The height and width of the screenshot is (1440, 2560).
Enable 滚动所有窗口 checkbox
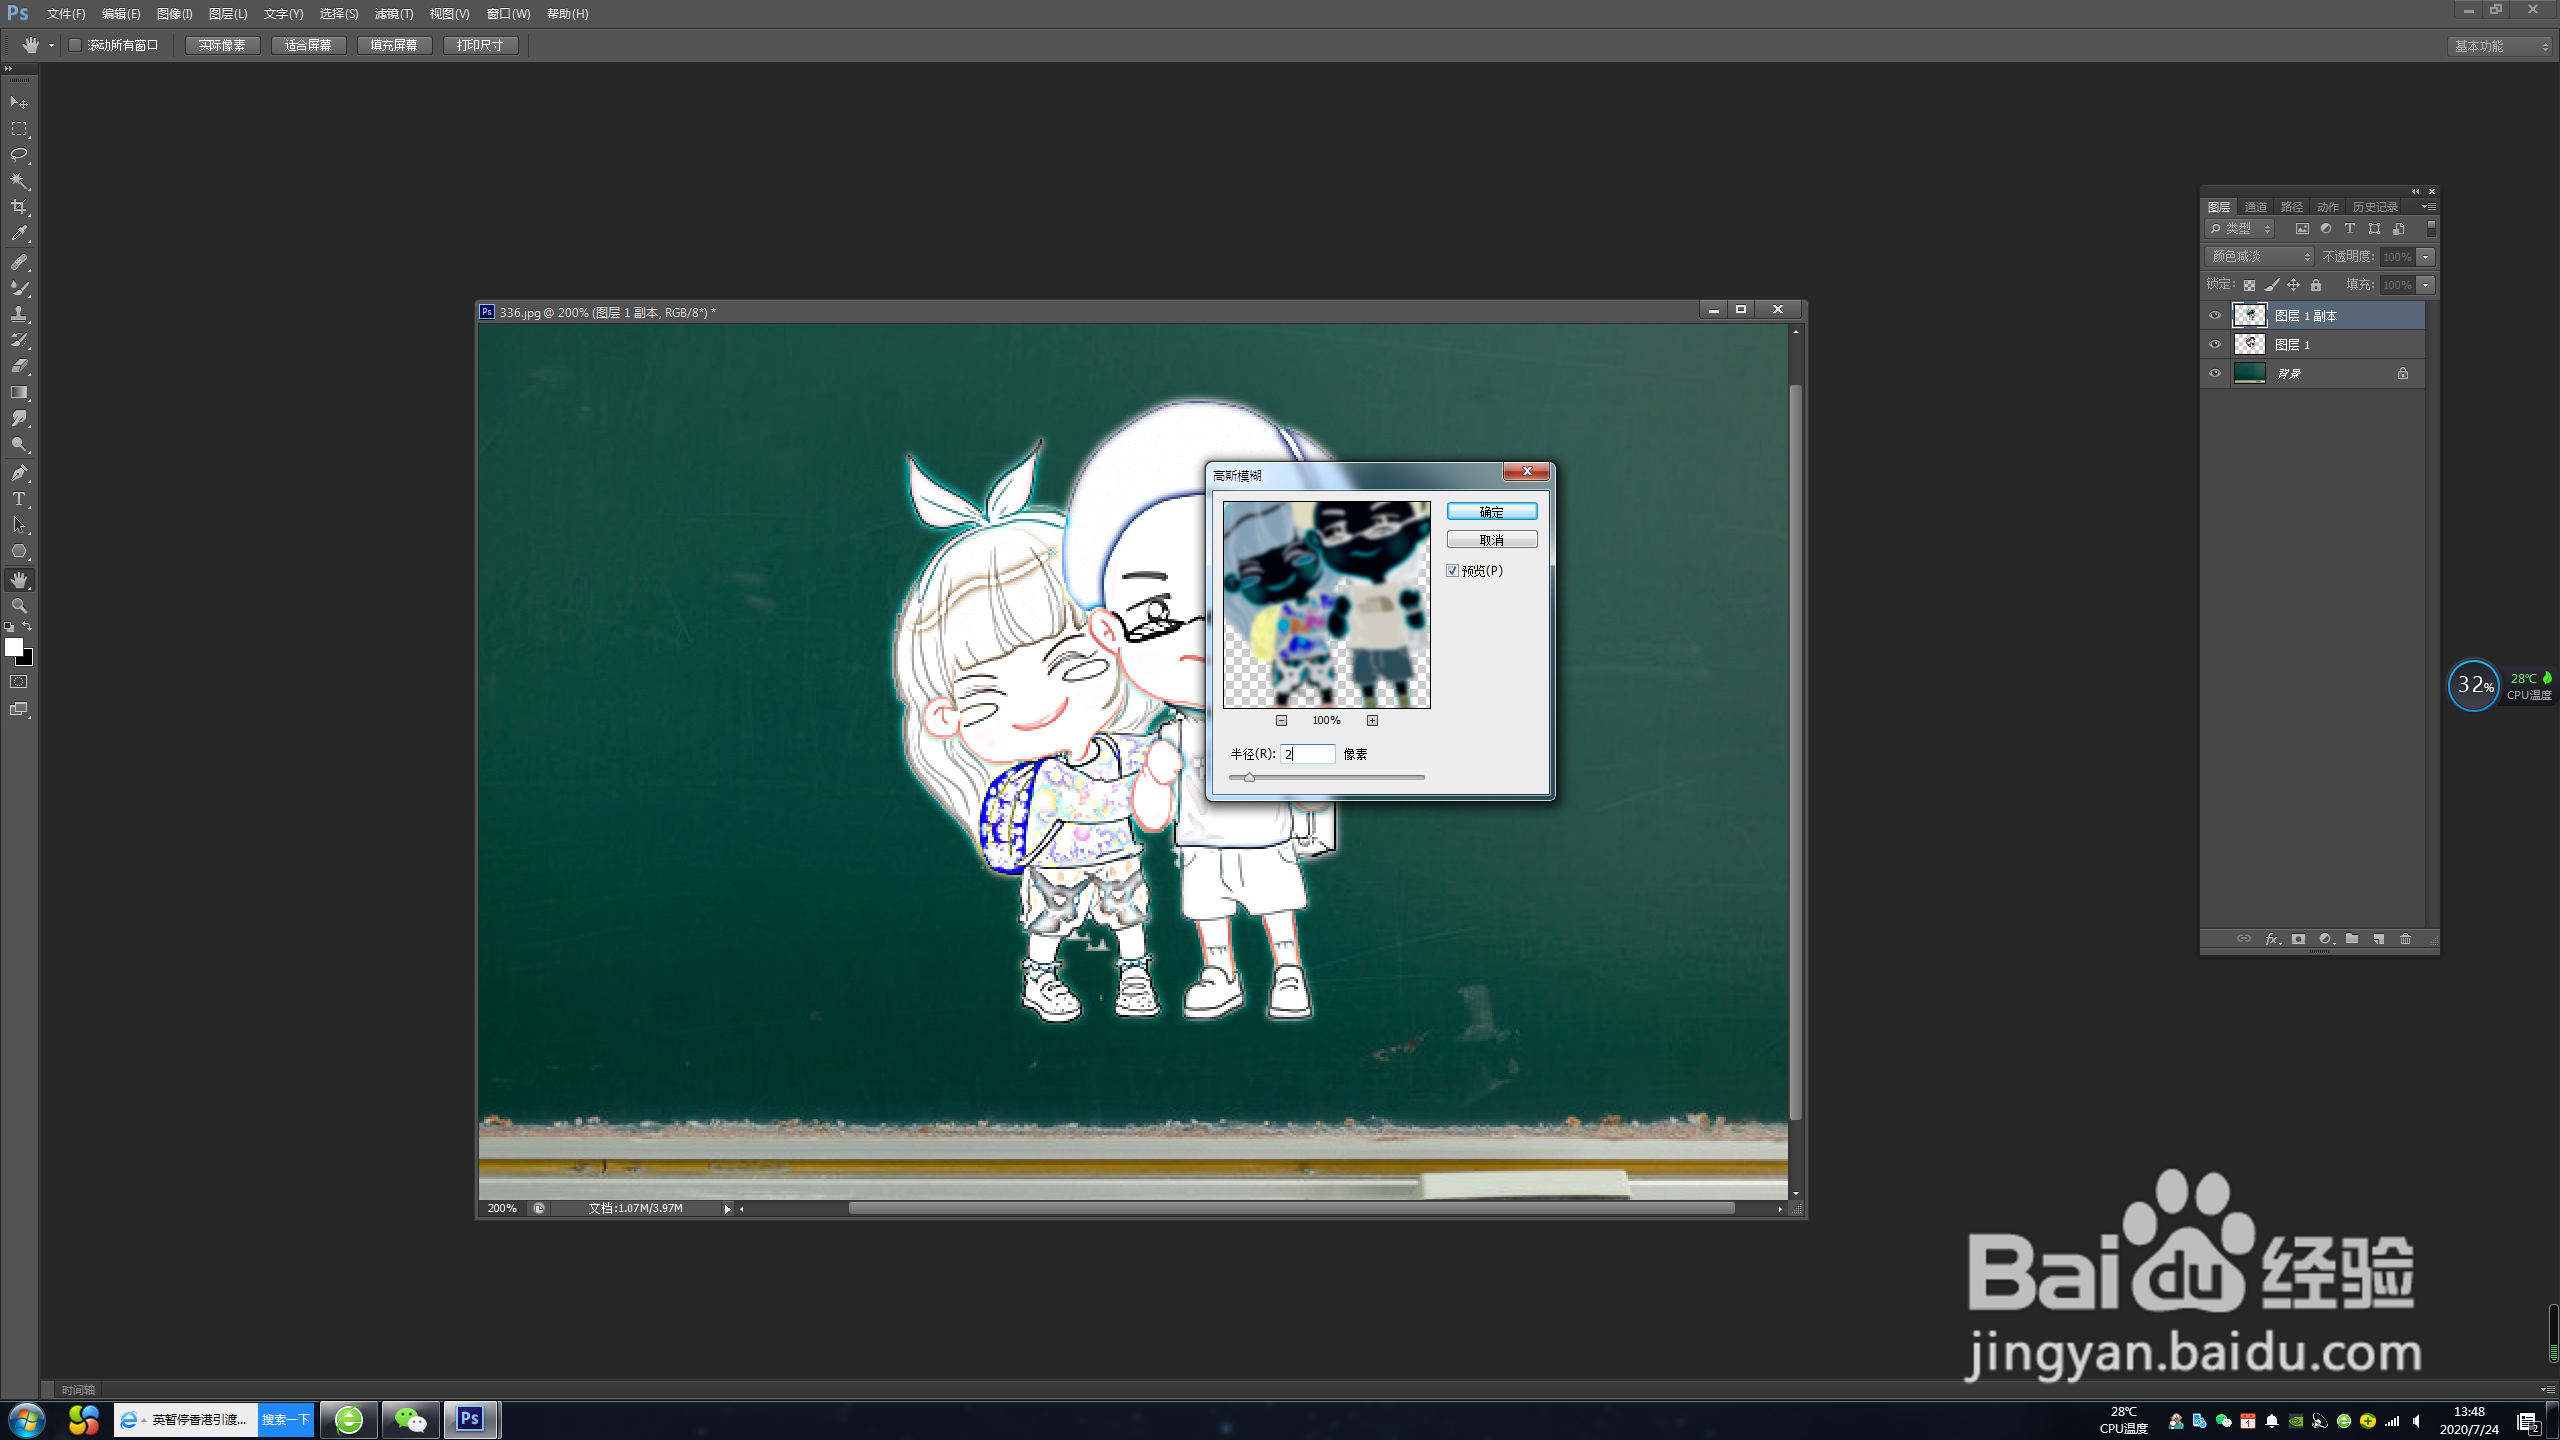click(75, 45)
